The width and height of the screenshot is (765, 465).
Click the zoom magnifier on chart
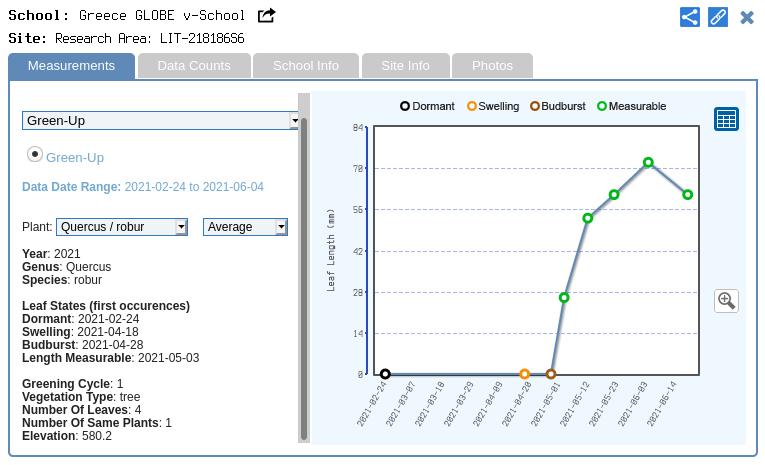[x=726, y=300]
